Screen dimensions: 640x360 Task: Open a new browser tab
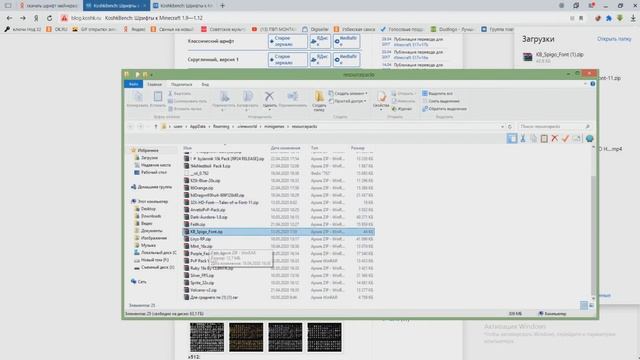pyautogui.click(x=222, y=5)
